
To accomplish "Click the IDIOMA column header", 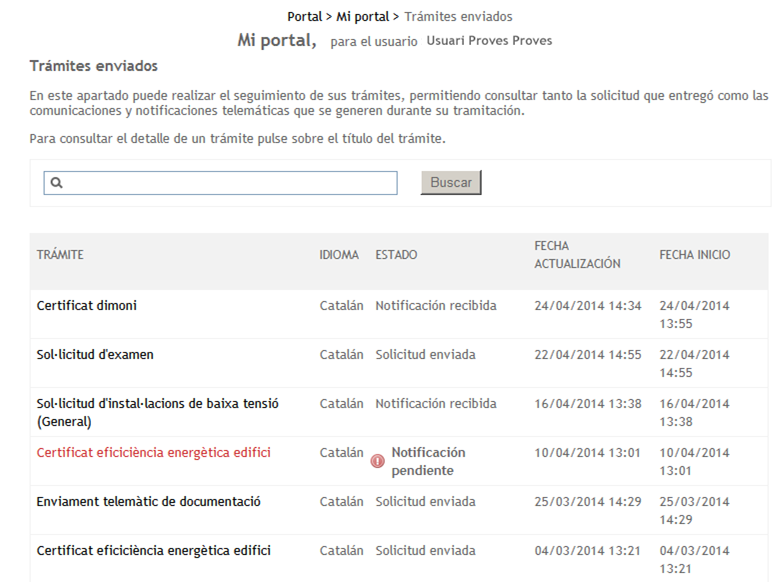I will pos(339,255).
